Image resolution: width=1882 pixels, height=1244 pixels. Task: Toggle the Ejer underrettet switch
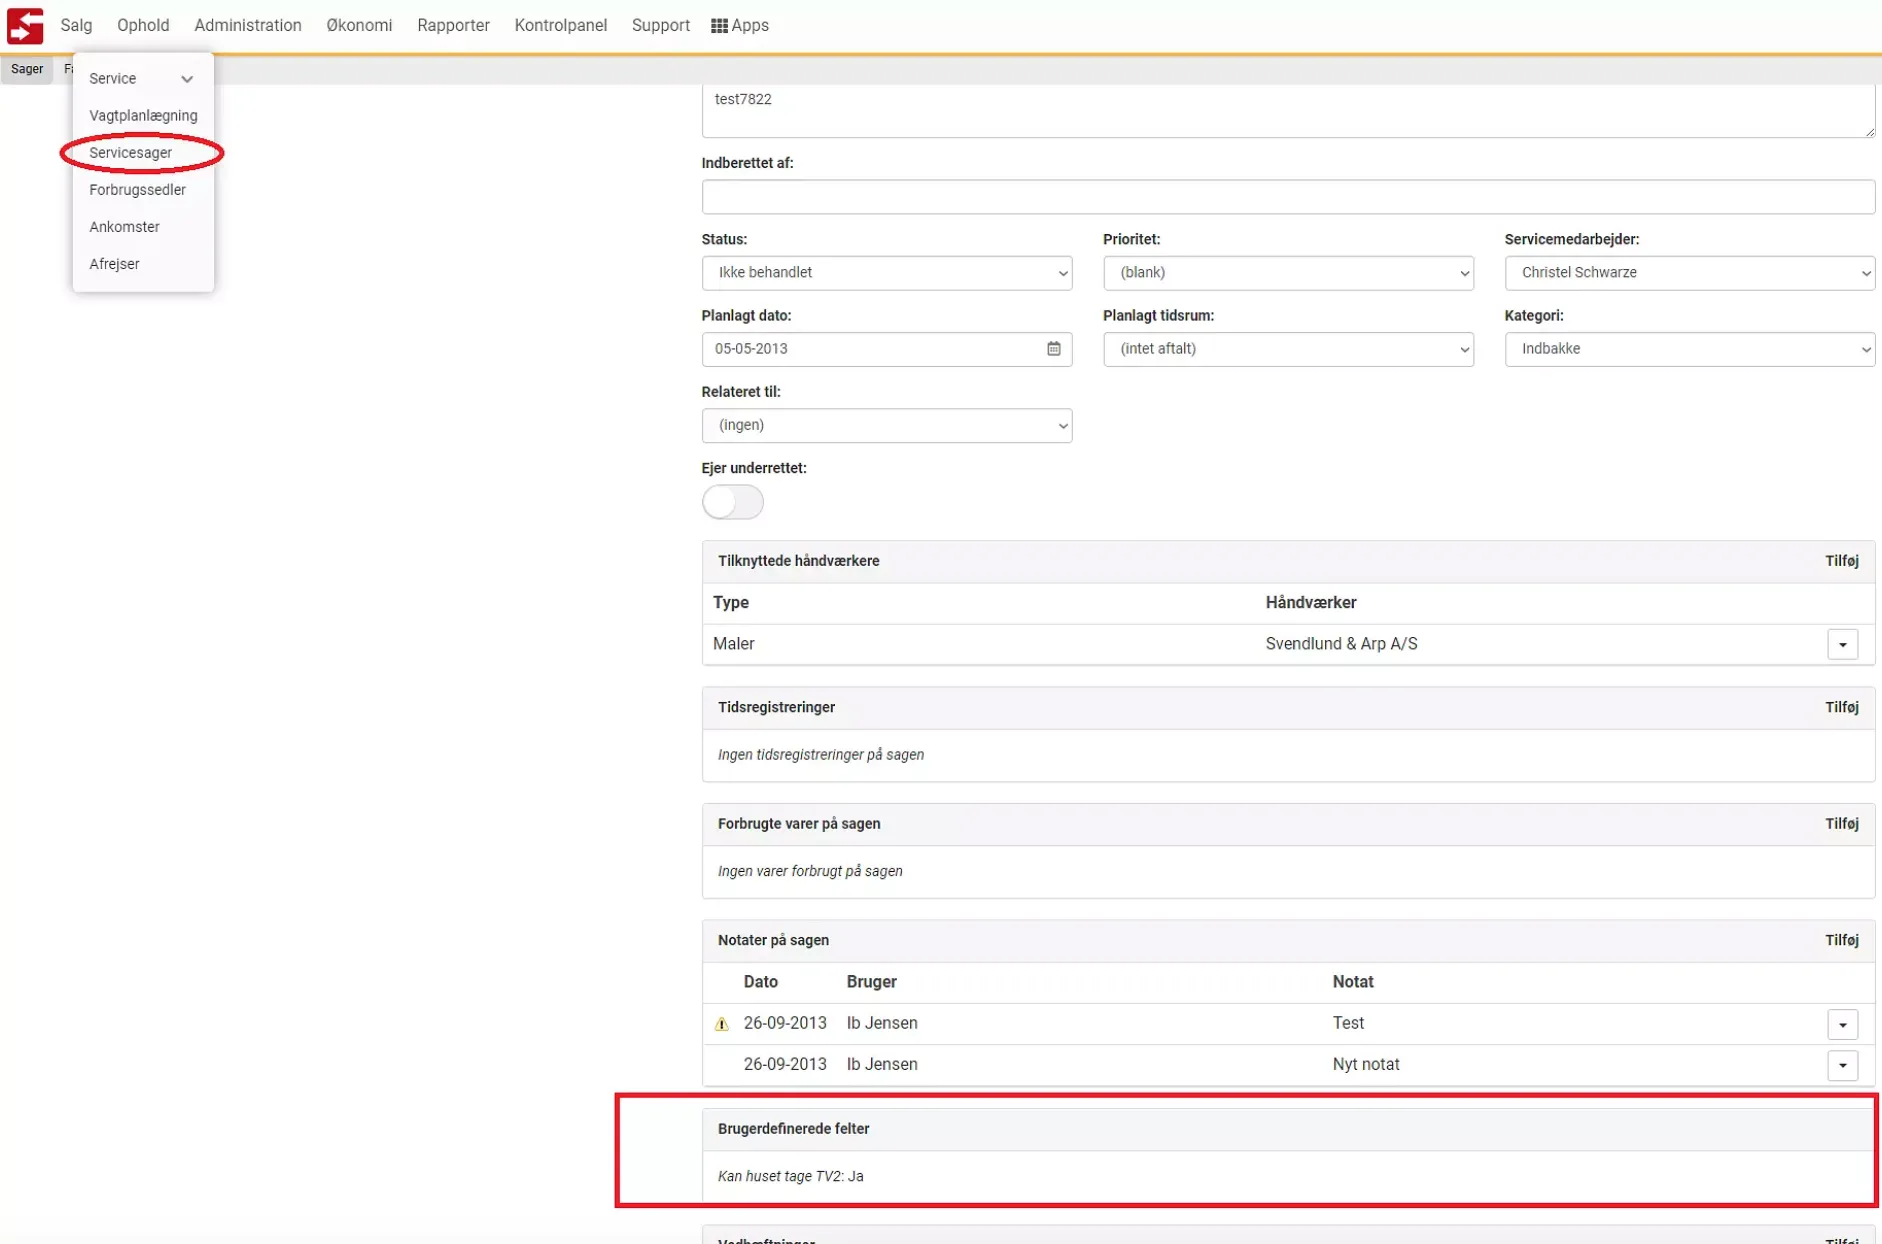click(732, 502)
